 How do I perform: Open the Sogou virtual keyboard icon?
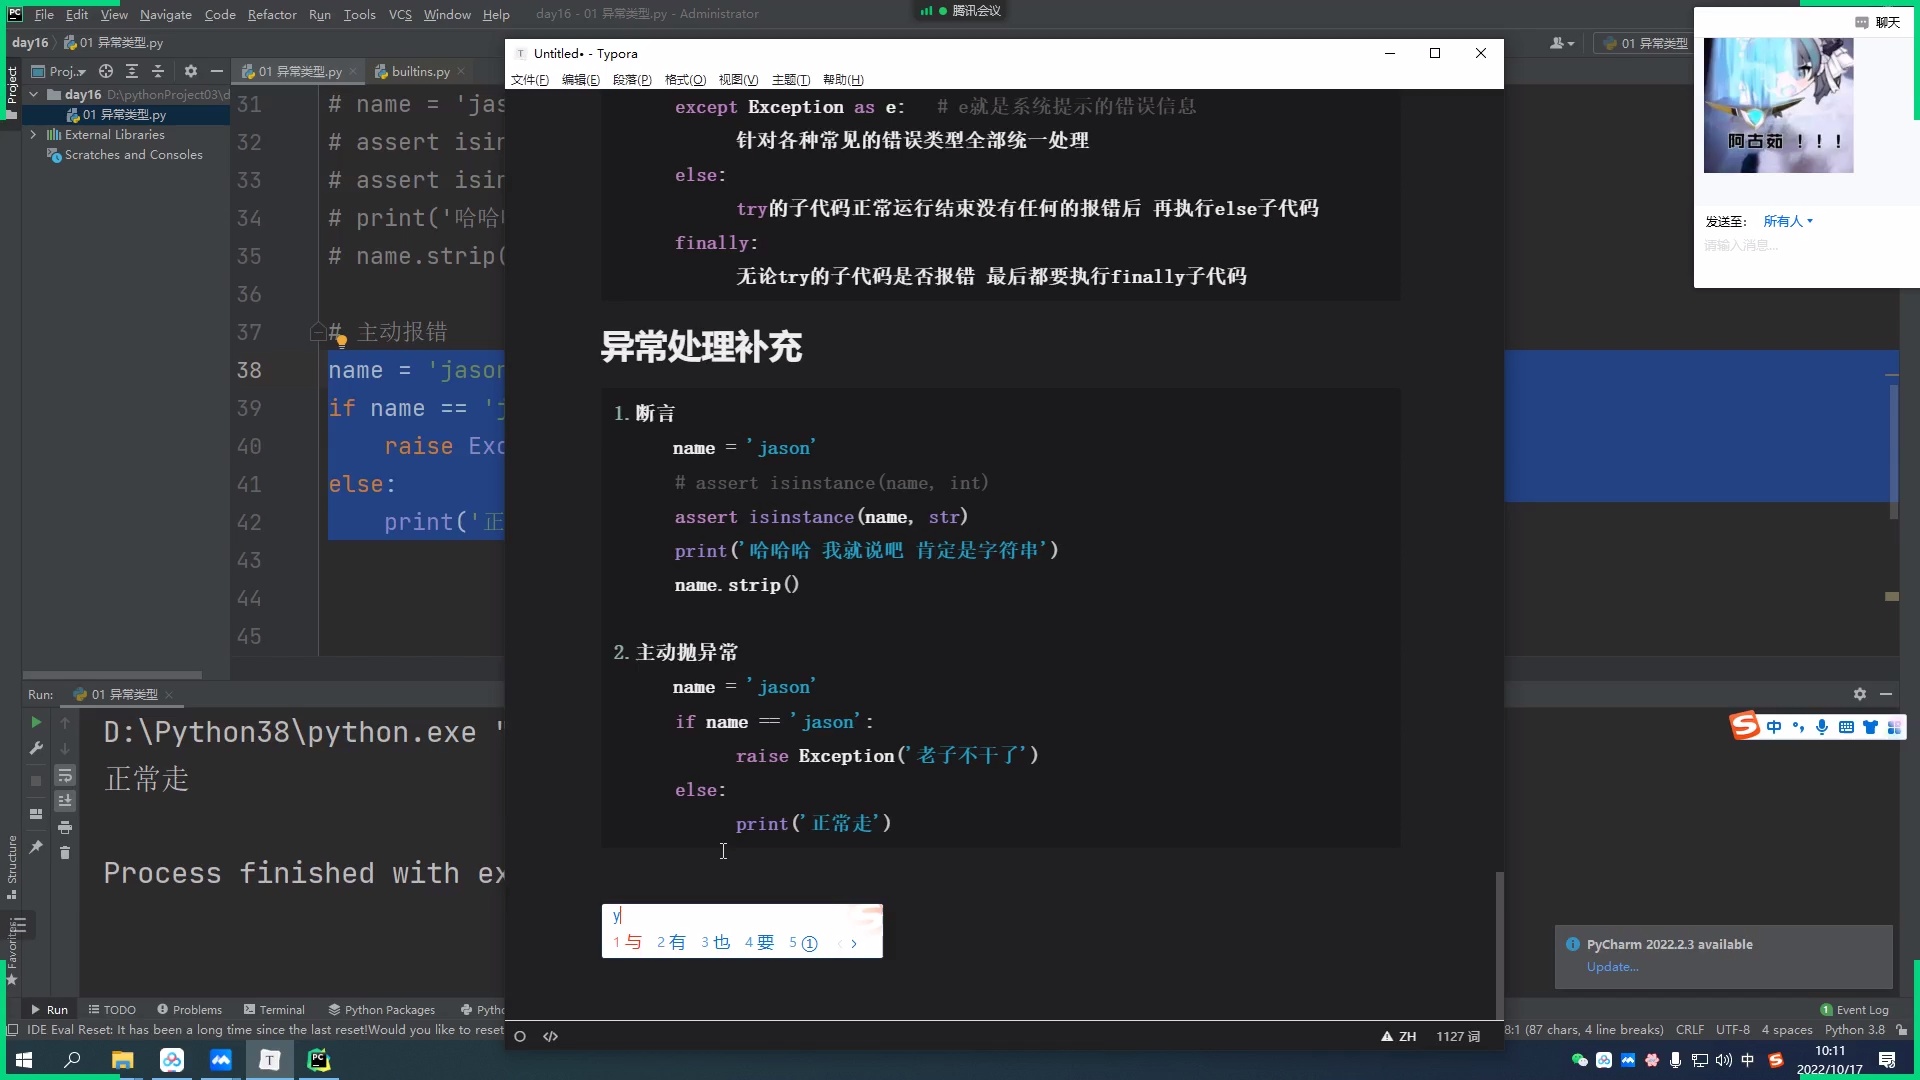click(1846, 727)
